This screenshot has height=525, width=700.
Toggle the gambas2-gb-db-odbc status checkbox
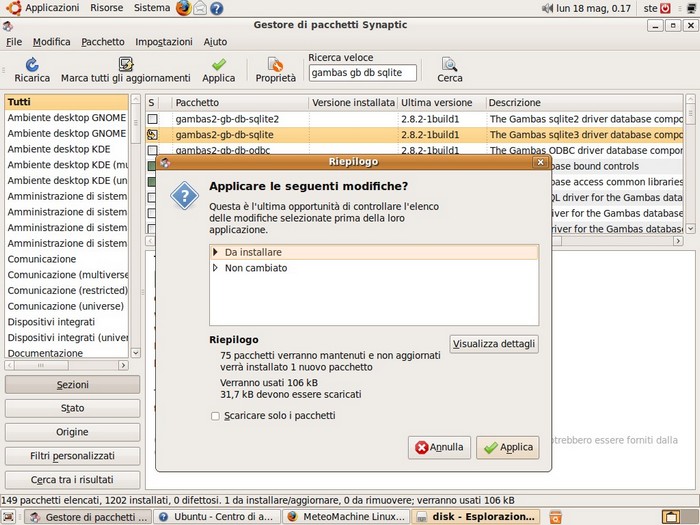[153, 150]
